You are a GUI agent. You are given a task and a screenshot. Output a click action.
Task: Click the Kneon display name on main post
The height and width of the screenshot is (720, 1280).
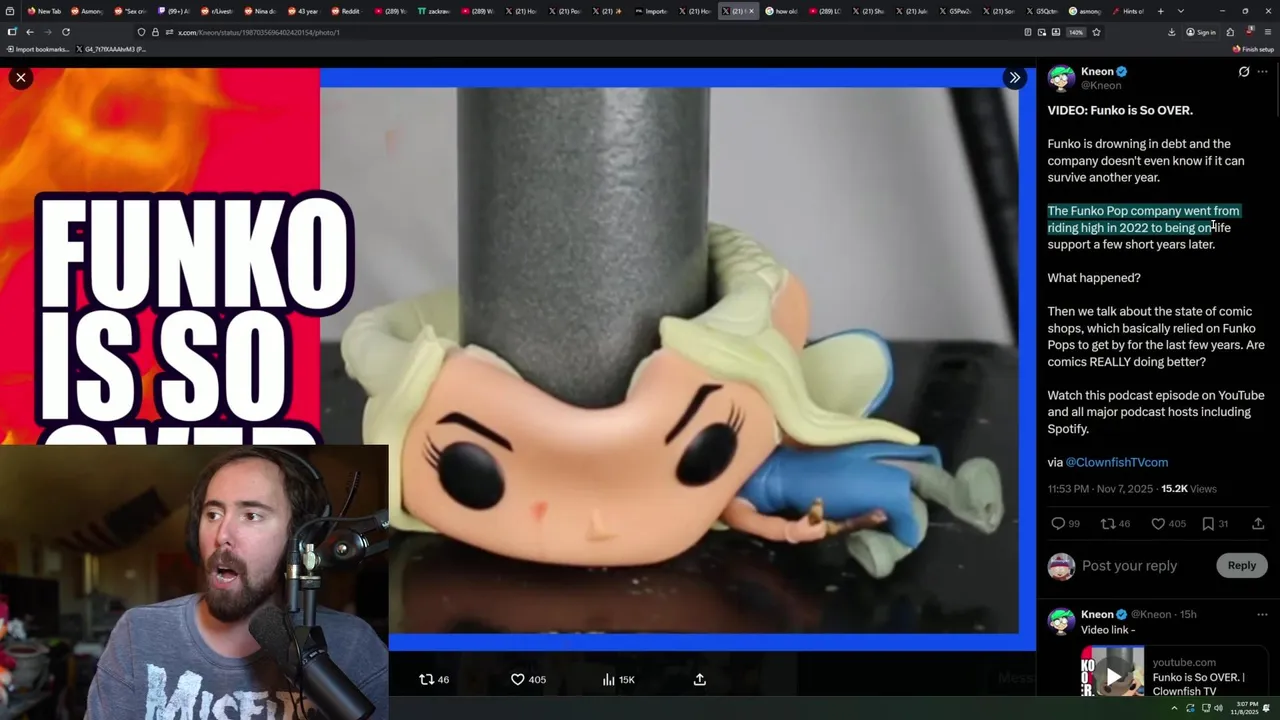click(1097, 71)
